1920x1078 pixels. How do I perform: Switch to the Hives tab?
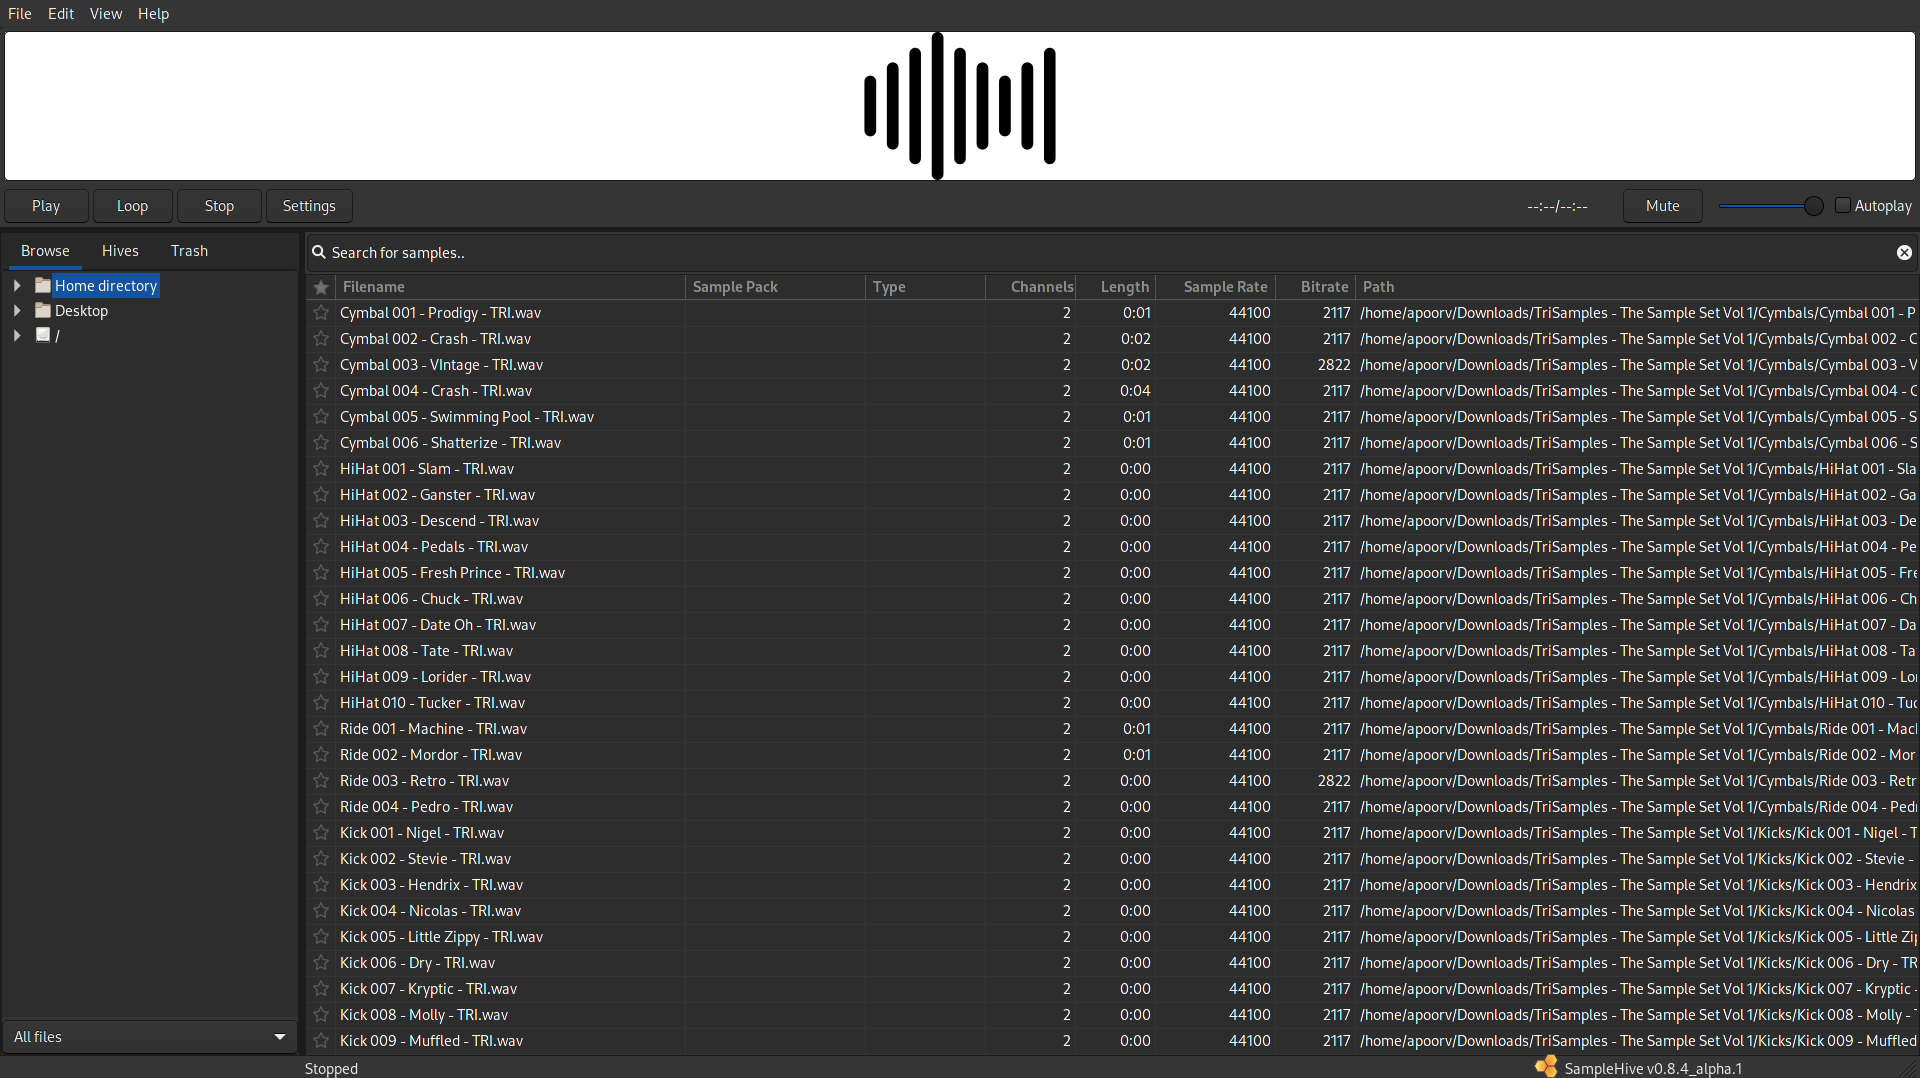coord(120,250)
